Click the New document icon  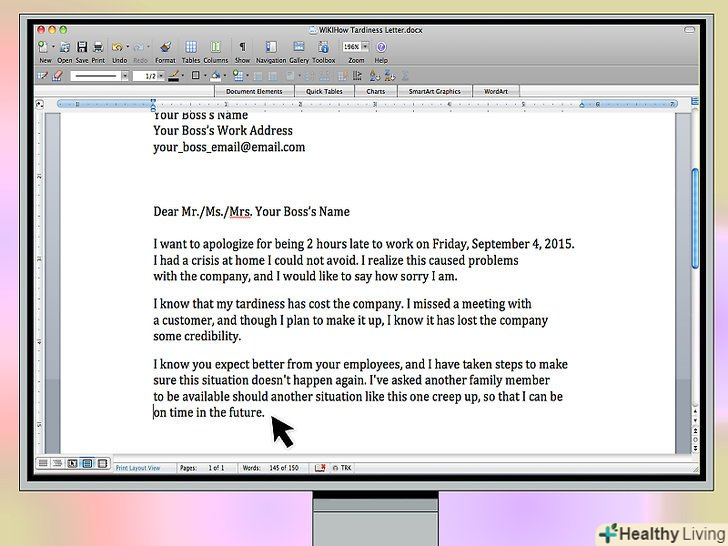coord(43,47)
